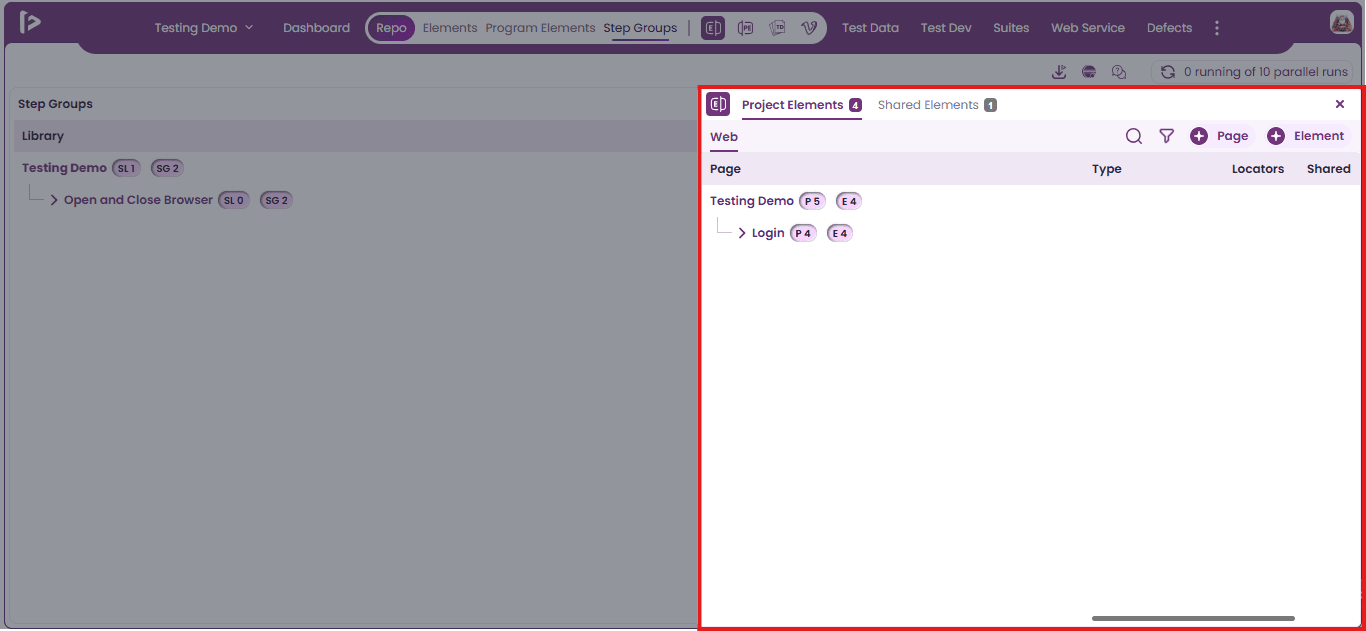Expand the Open and Close Browser group
The height and width of the screenshot is (631, 1366).
point(54,200)
